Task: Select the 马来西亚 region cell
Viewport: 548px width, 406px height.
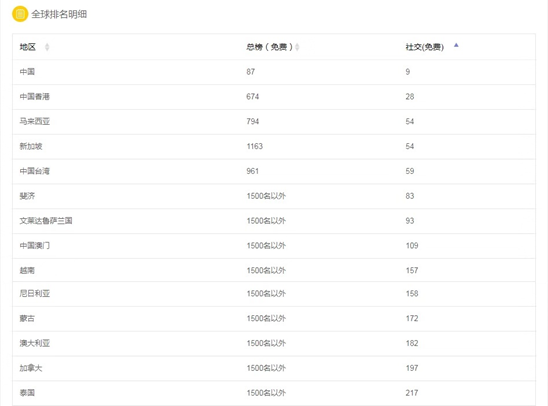Action: click(35, 122)
